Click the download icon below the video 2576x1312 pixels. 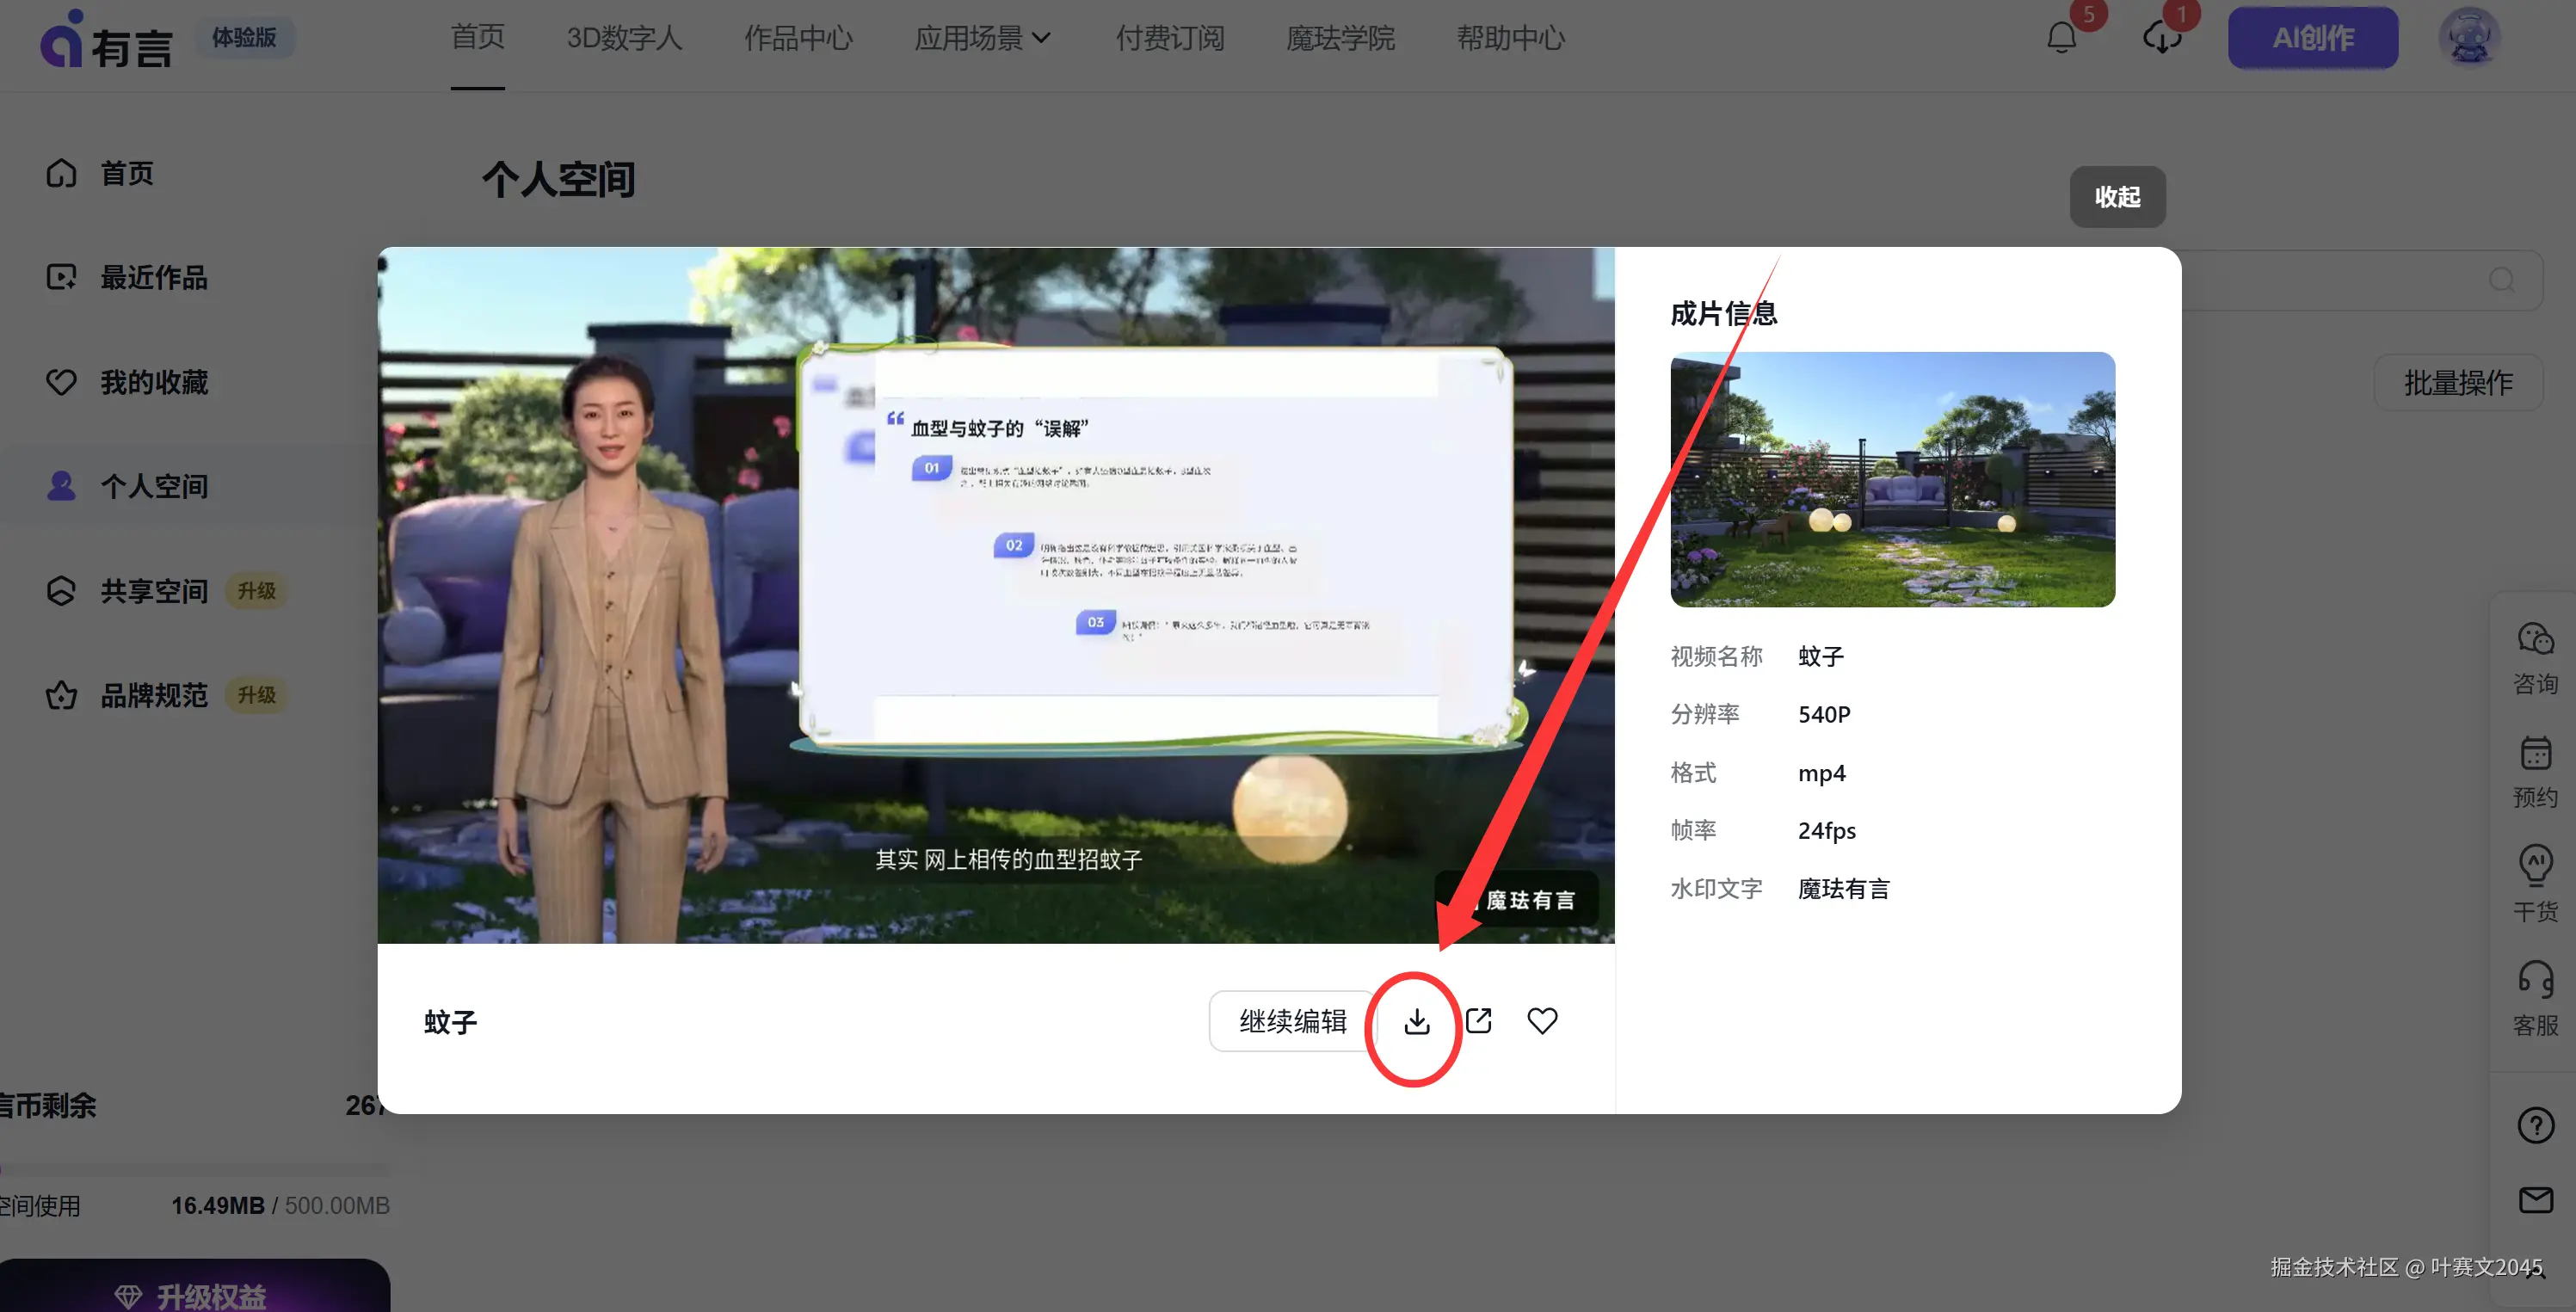point(1416,1021)
